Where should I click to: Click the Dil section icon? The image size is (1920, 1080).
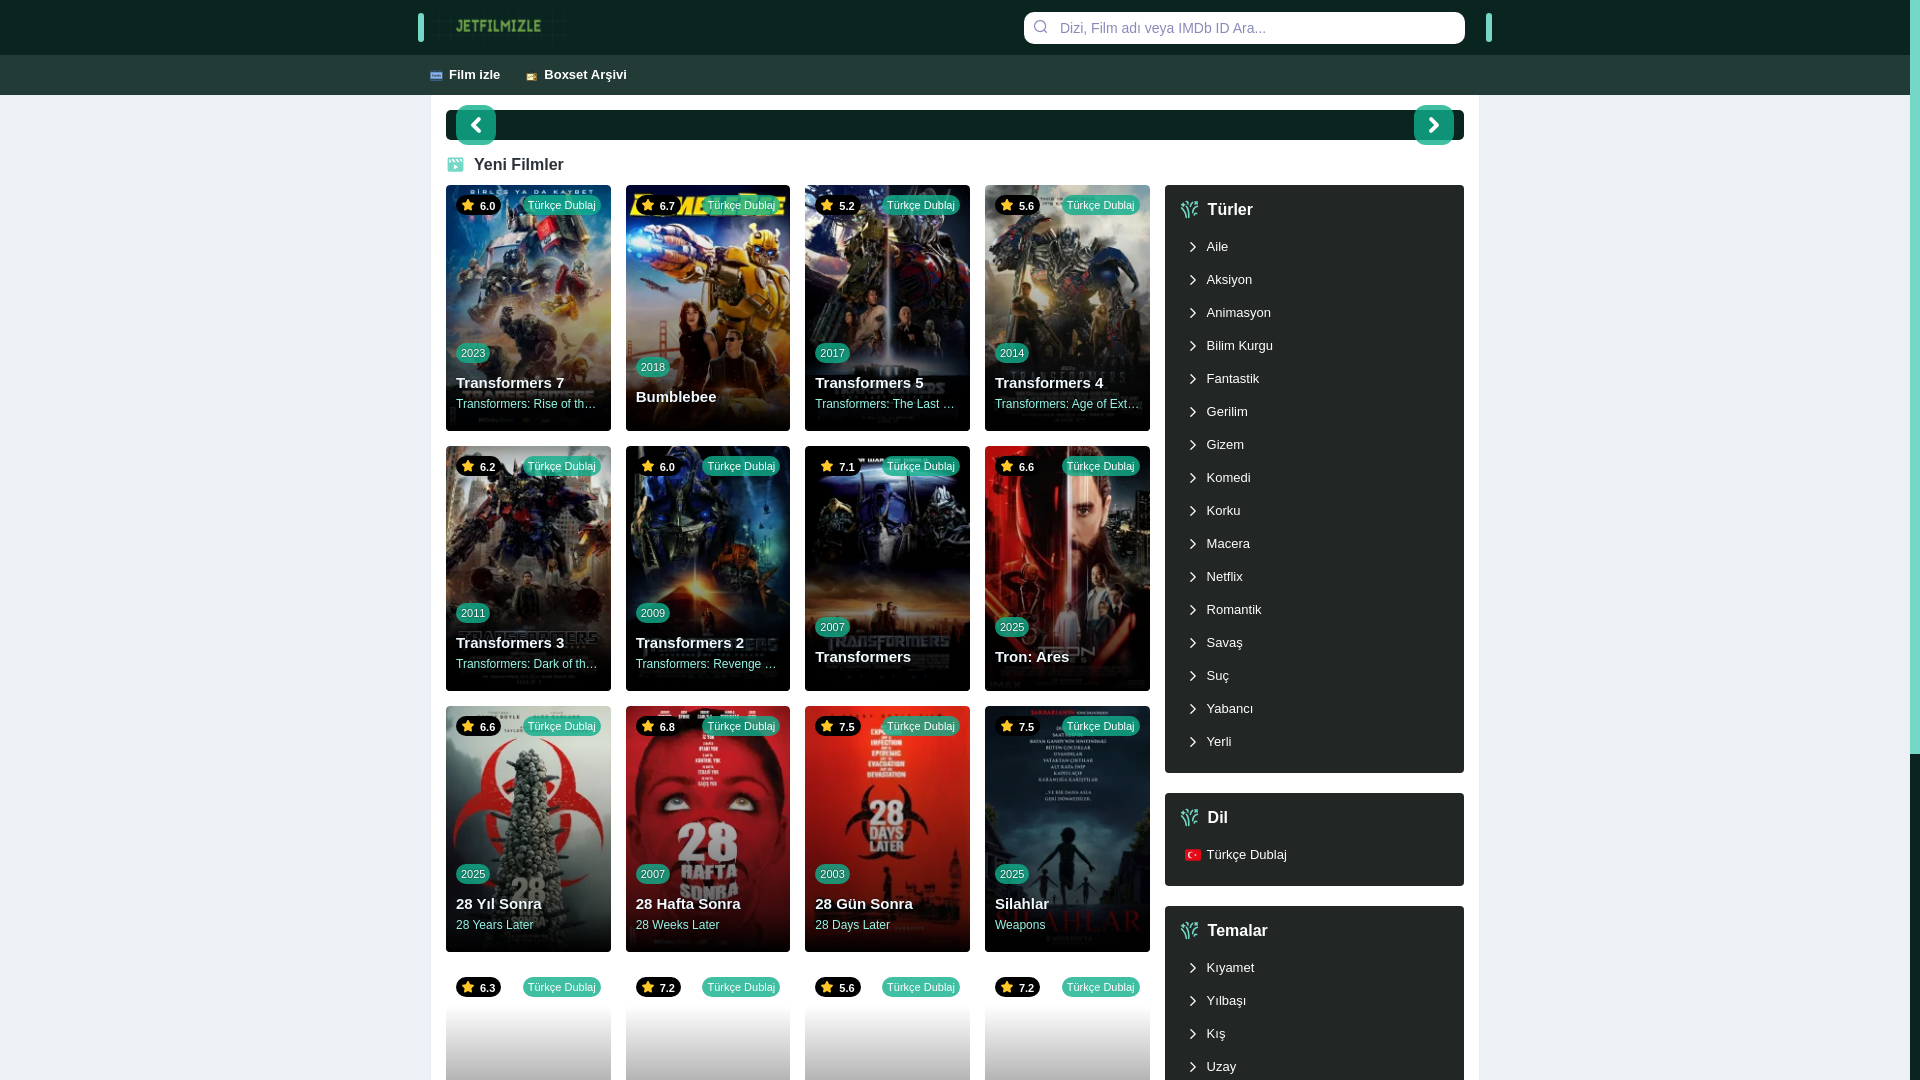1189,817
